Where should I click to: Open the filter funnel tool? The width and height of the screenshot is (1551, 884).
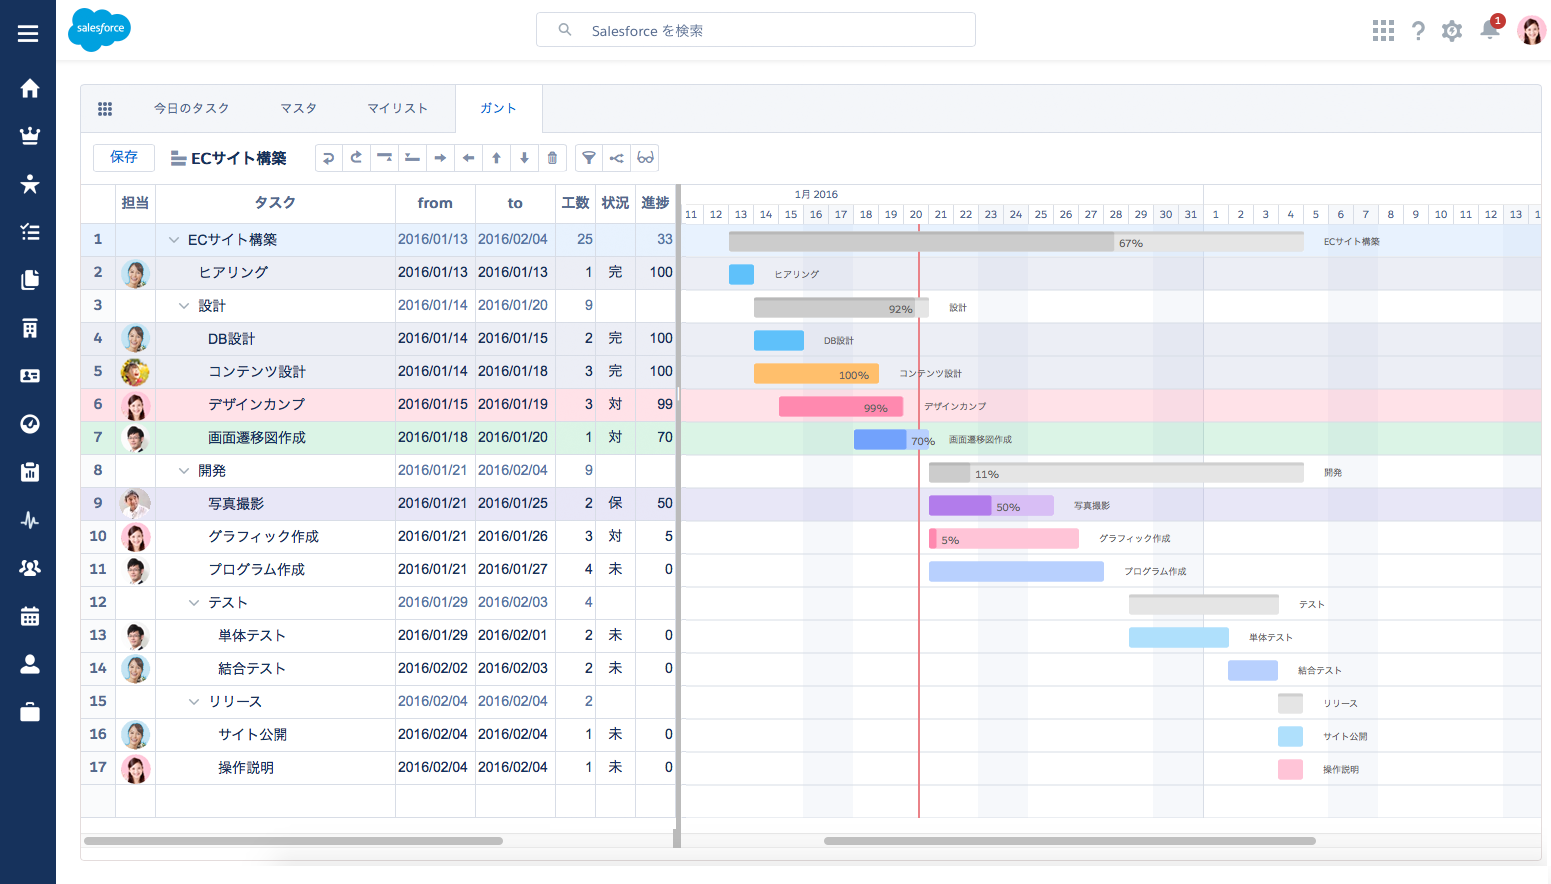tap(589, 158)
